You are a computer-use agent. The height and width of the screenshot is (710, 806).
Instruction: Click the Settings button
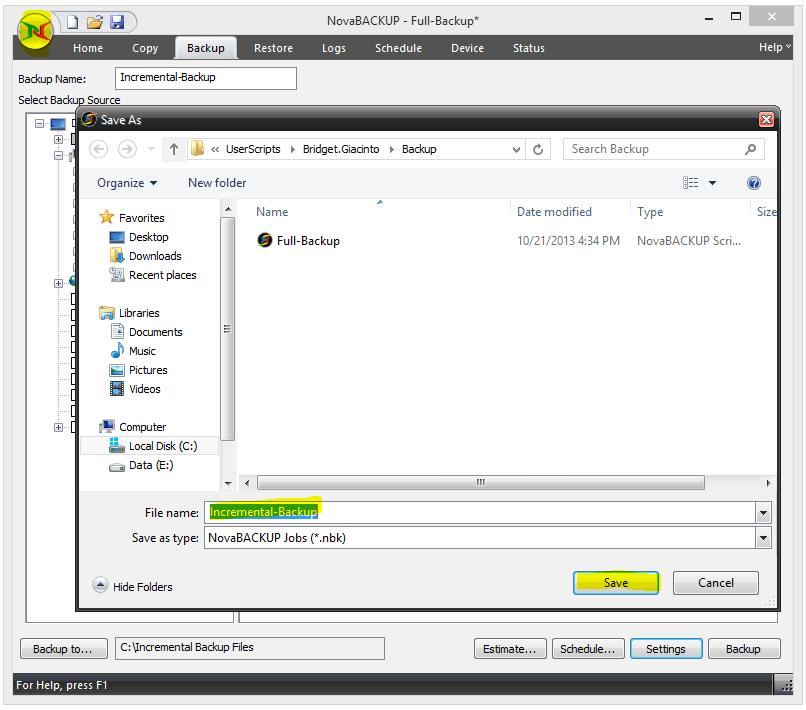point(666,649)
